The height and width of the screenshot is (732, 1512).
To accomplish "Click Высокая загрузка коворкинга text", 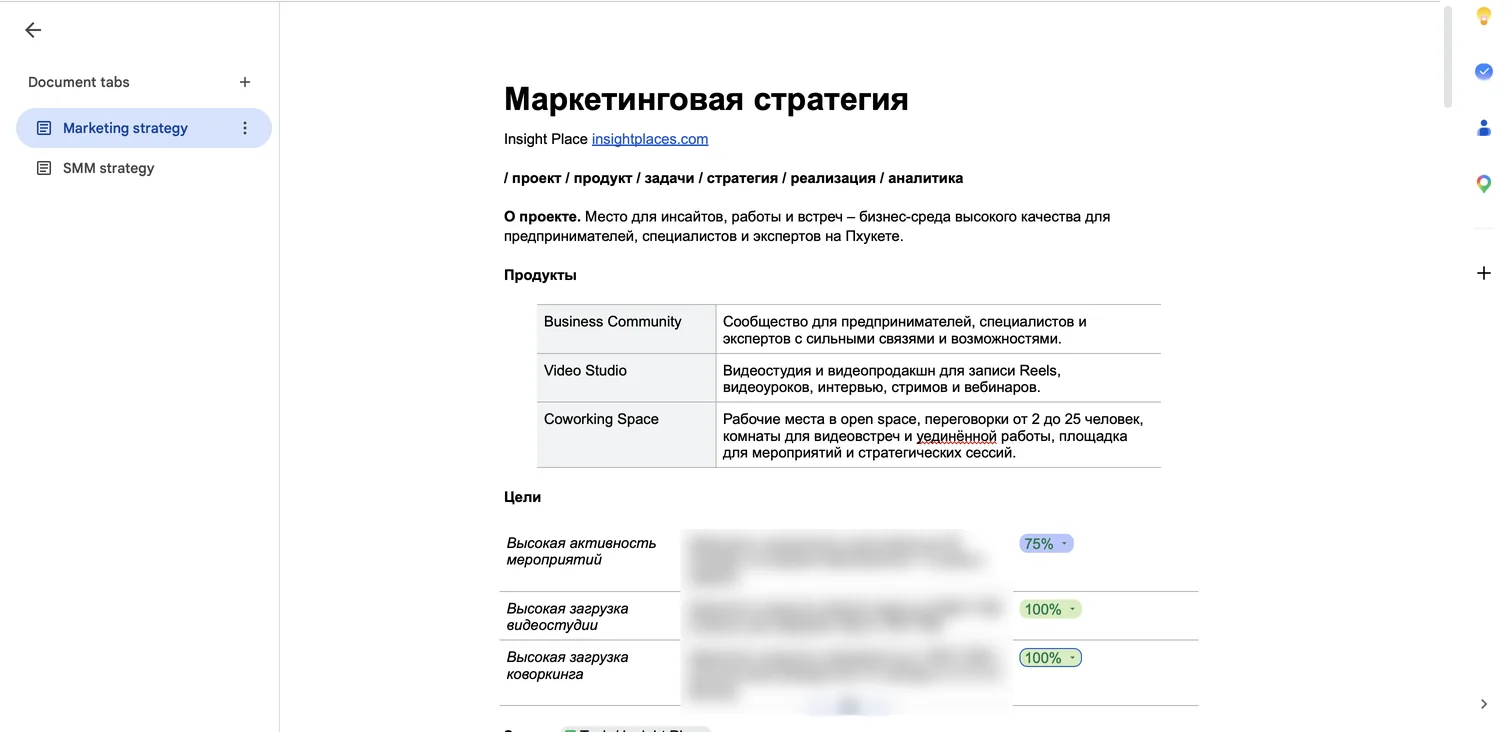I will click(x=567, y=666).
